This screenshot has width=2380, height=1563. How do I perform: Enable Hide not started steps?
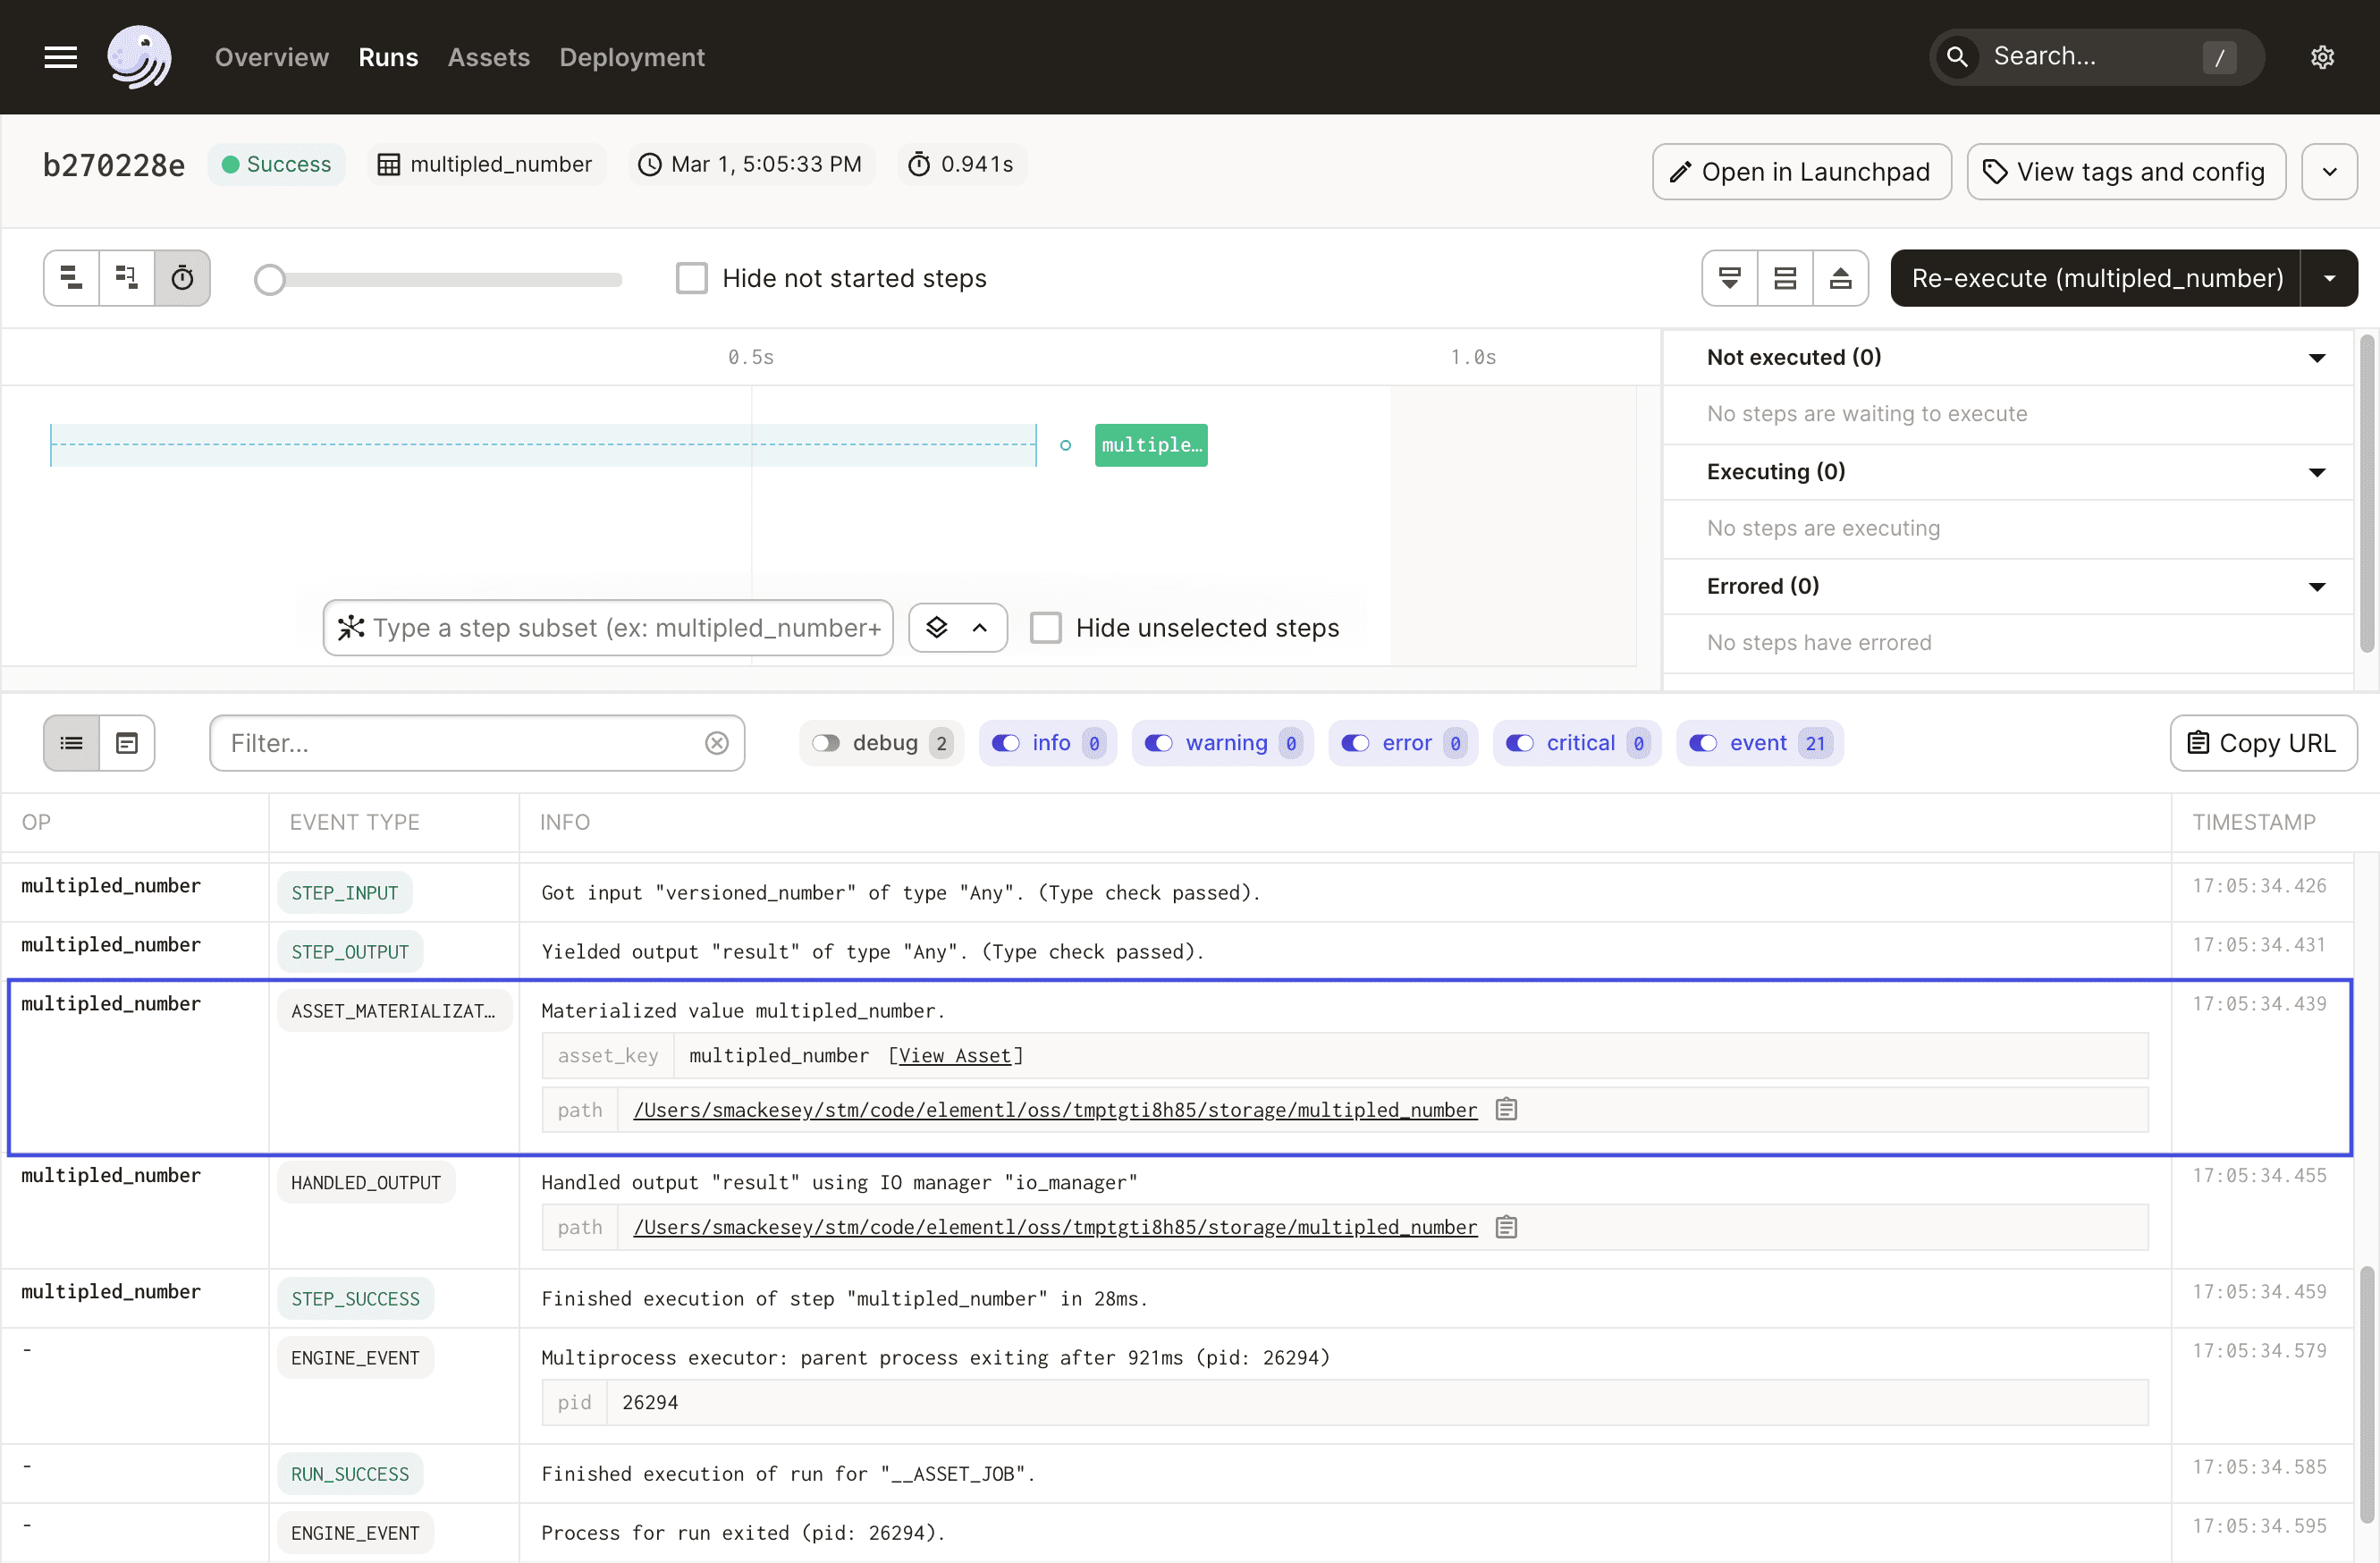coord(692,278)
